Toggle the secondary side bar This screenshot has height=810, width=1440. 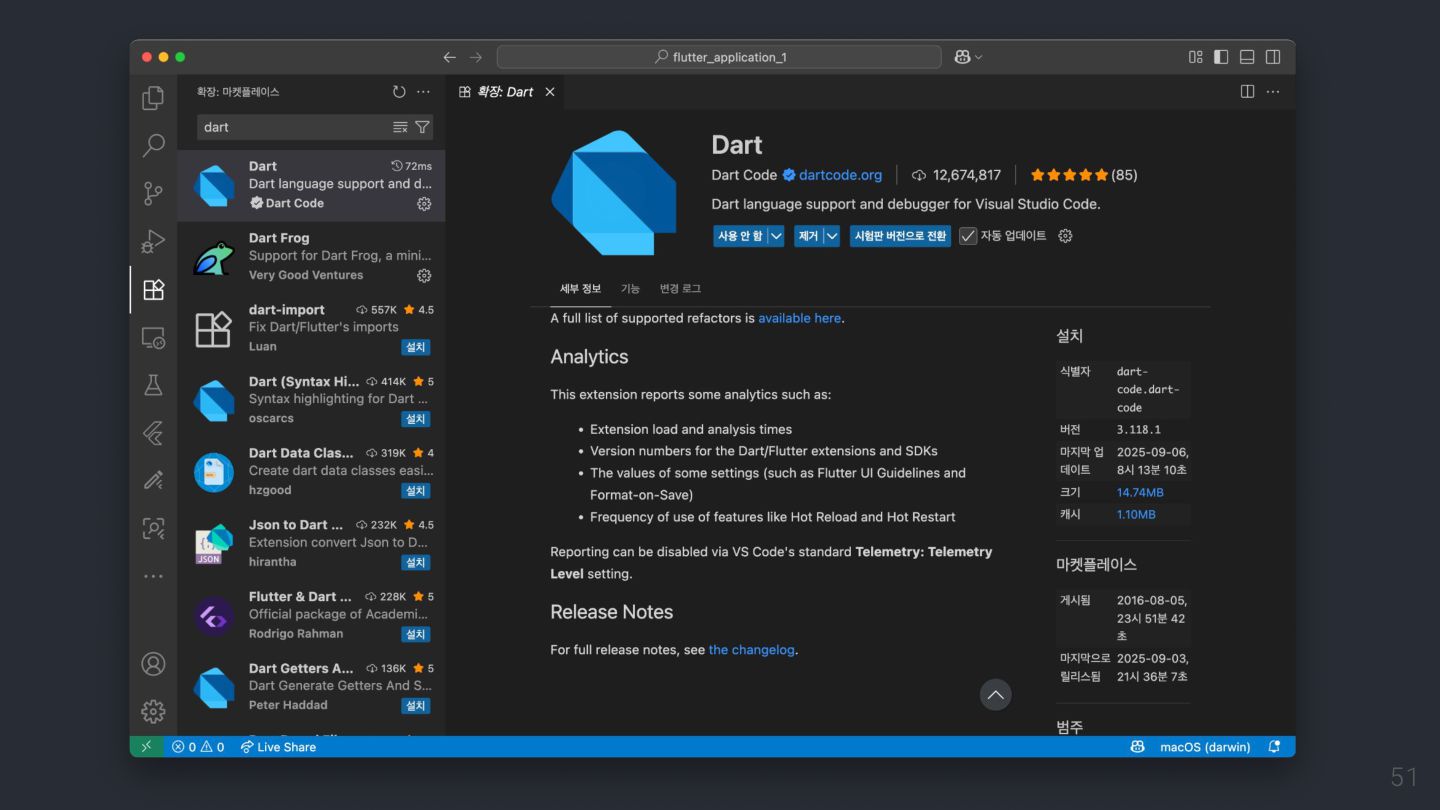1273,57
